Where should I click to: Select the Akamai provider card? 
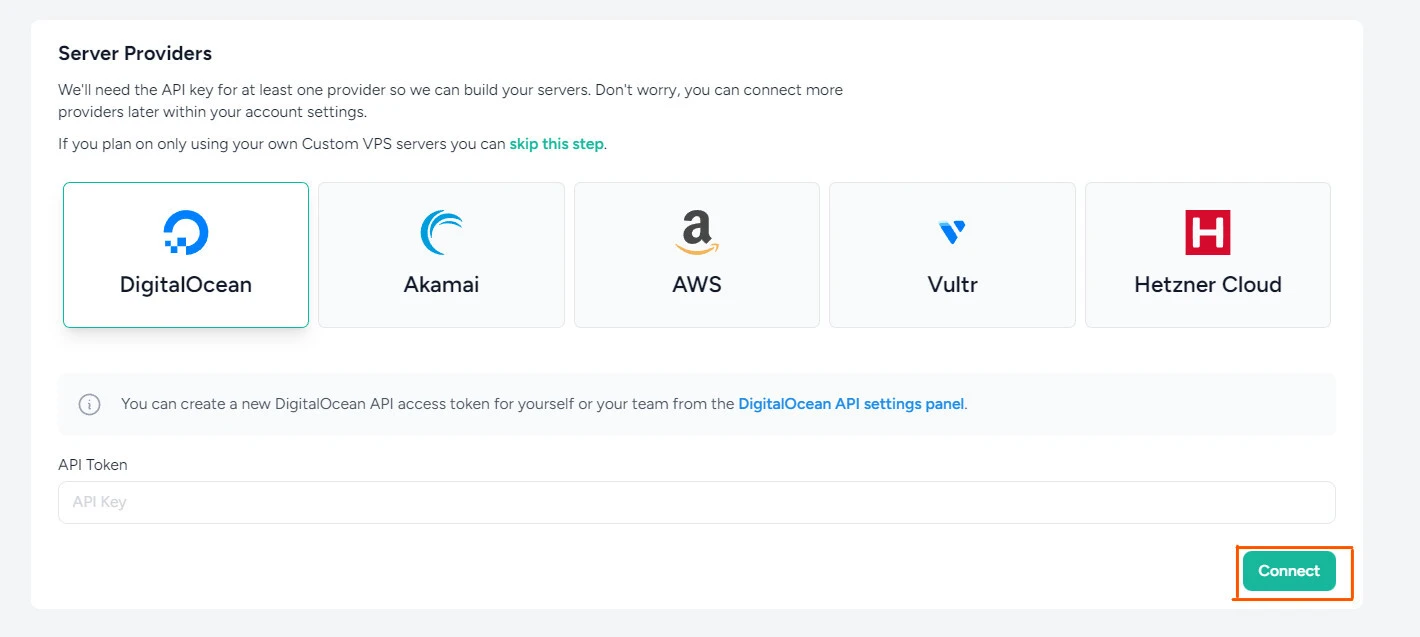[440, 254]
